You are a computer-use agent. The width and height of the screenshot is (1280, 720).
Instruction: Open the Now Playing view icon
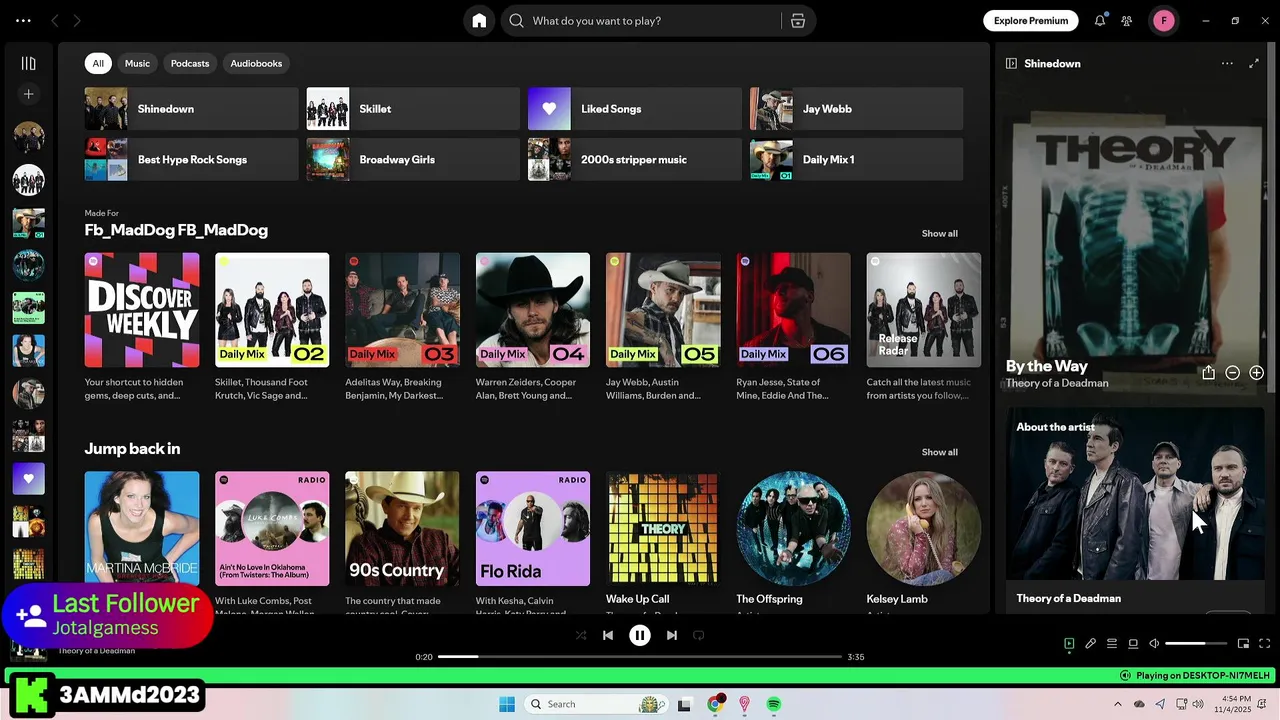tap(1069, 644)
